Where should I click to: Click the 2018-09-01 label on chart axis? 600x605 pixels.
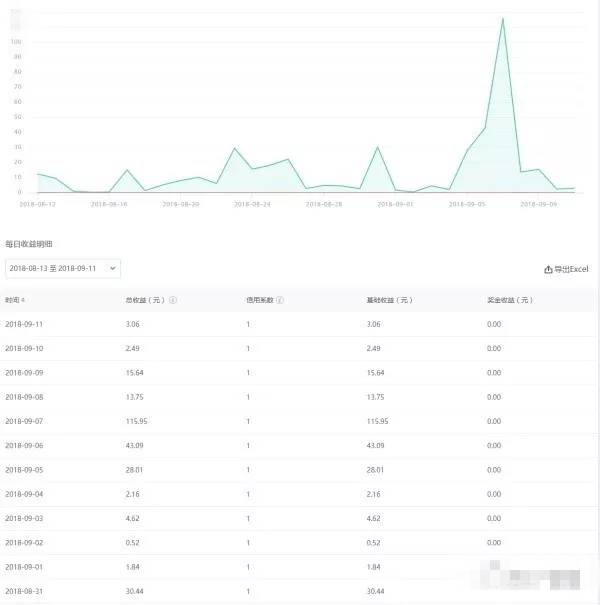coord(395,204)
